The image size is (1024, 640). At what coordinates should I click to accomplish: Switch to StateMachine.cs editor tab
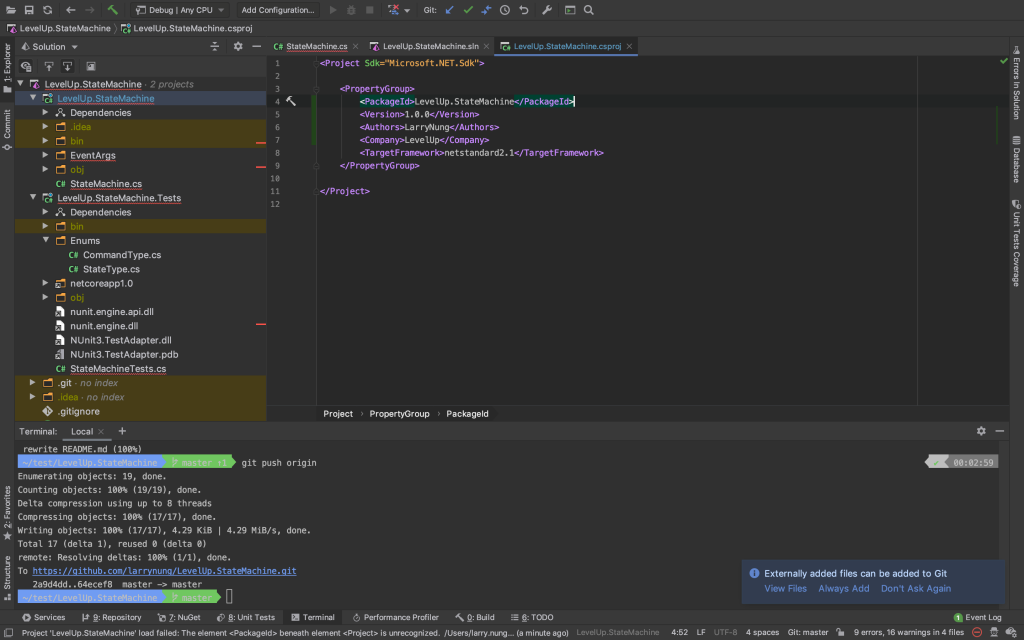click(316, 46)
